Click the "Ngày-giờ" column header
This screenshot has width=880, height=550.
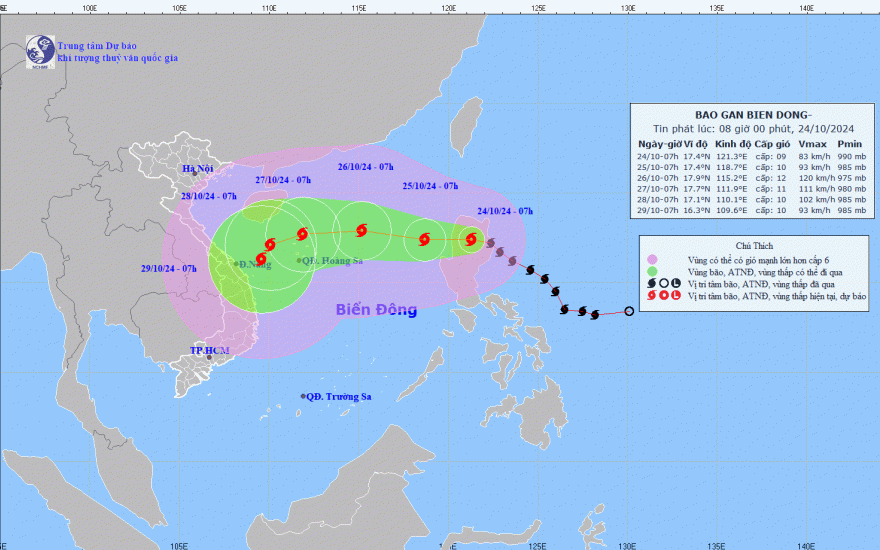click(658, 144)
